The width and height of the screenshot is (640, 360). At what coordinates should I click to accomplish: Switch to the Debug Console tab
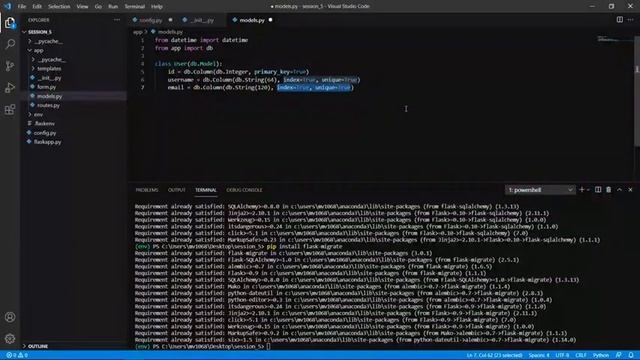[x=244, y=190]
